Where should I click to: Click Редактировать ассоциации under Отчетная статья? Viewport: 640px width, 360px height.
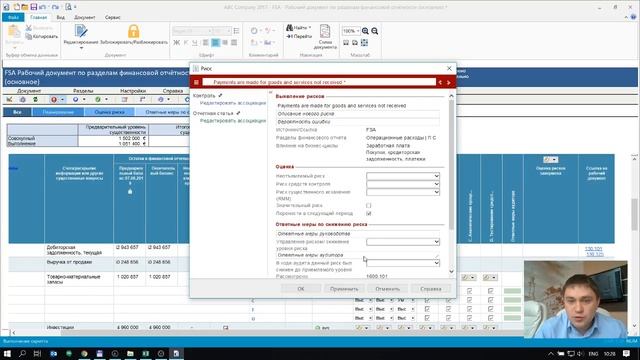click(x=233, y=121)
